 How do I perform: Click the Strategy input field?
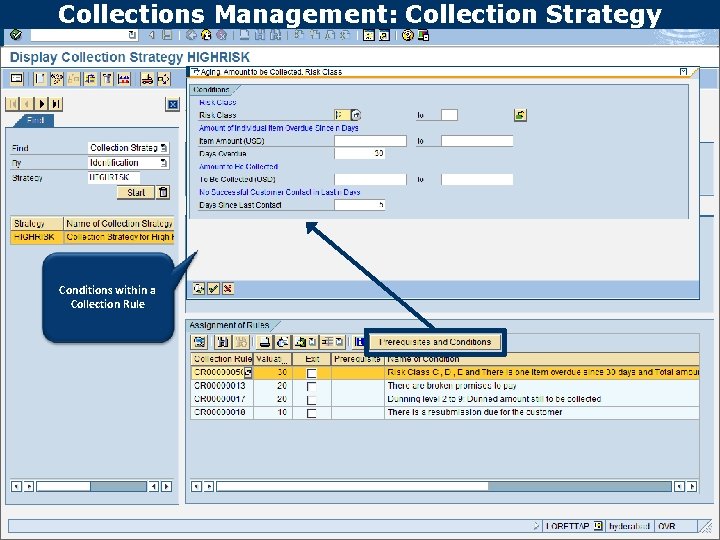pyautogui.click(x=114, y=177)
